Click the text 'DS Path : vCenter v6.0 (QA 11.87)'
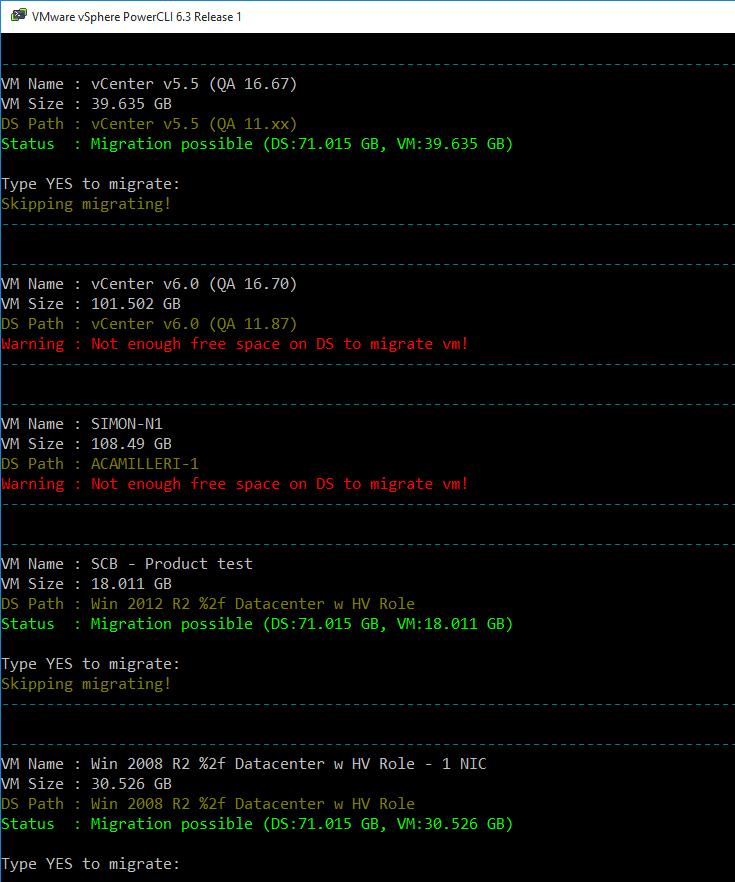This screenshot has width=735, height=882. pyautogui.click(x=149, y=324)
